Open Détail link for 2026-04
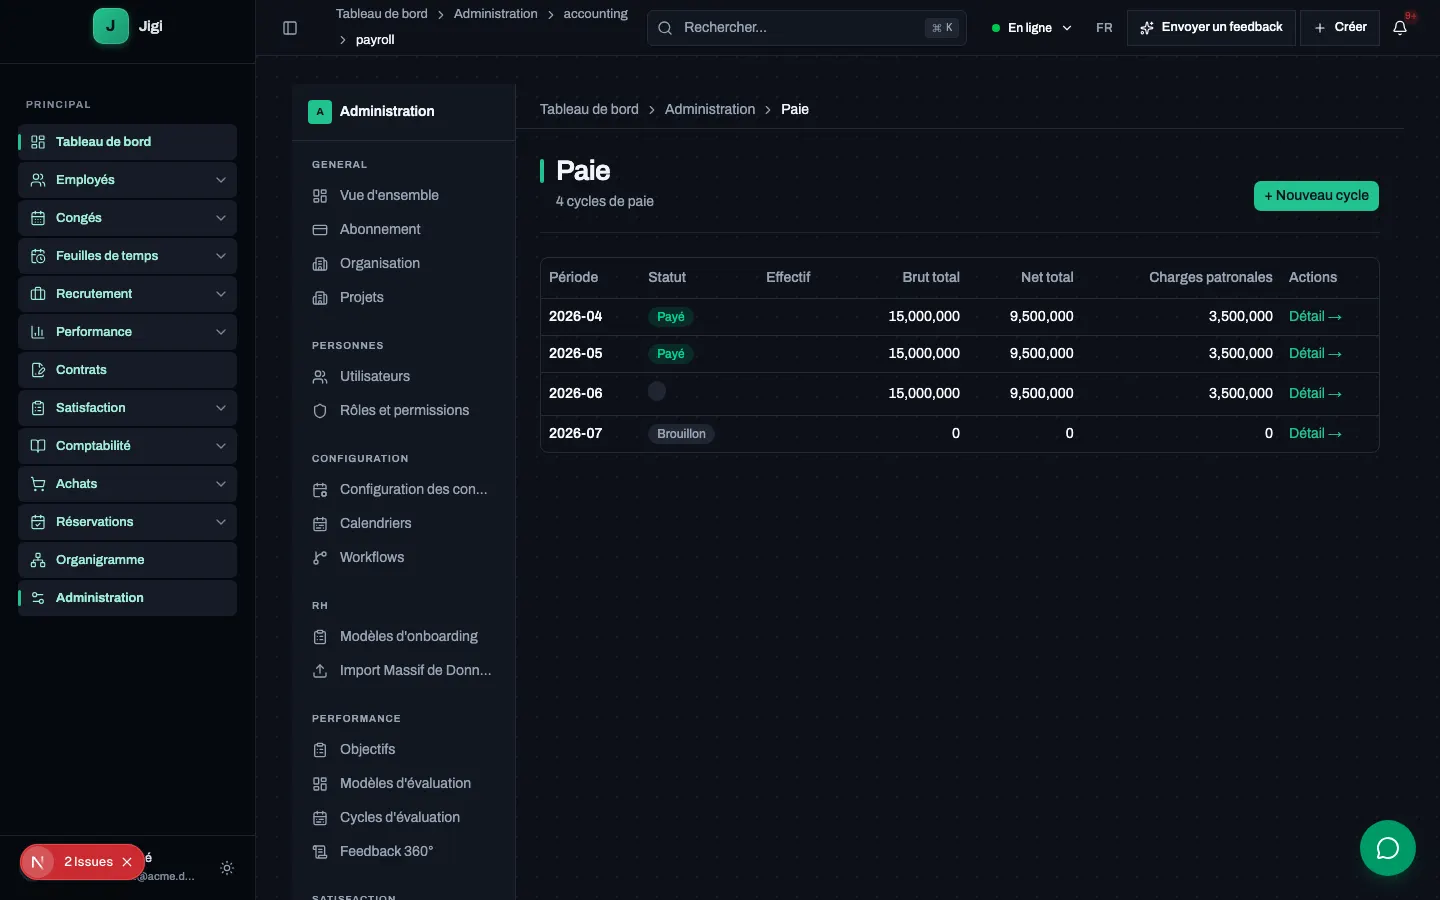Viewport: 1440px width, 900px height. coord(1315,317)
